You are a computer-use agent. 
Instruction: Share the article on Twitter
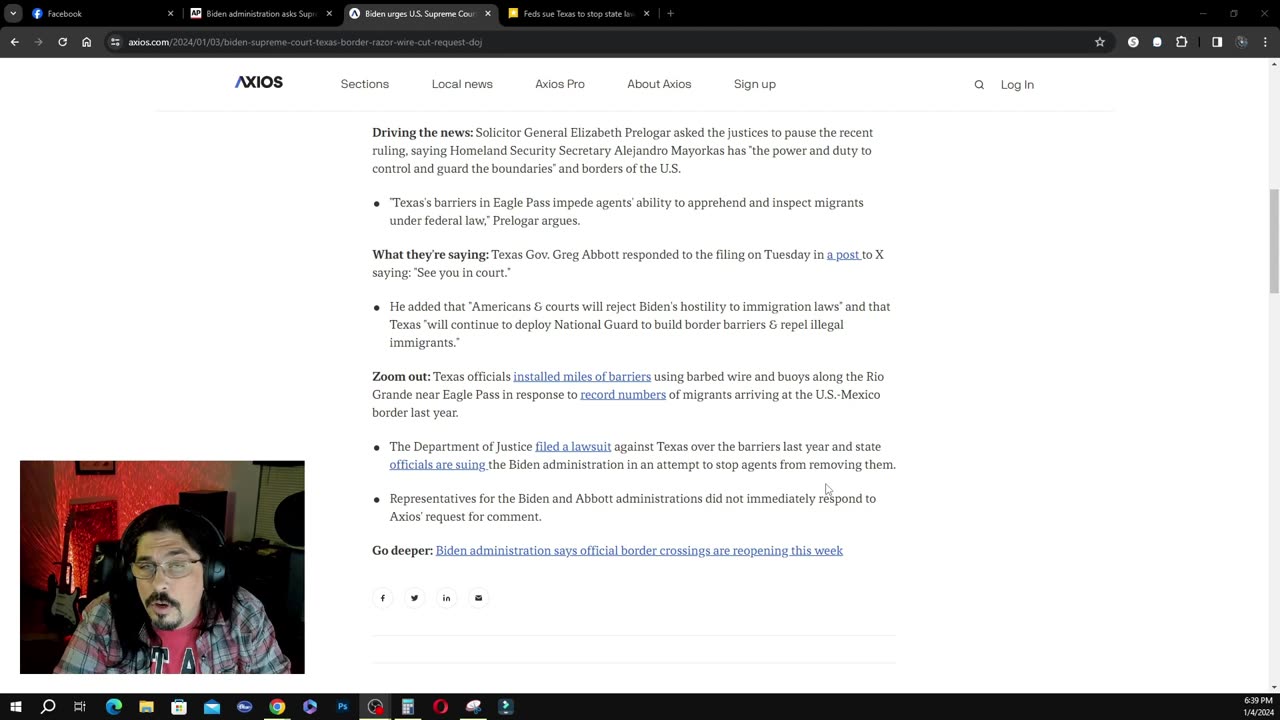pos(414,598)
